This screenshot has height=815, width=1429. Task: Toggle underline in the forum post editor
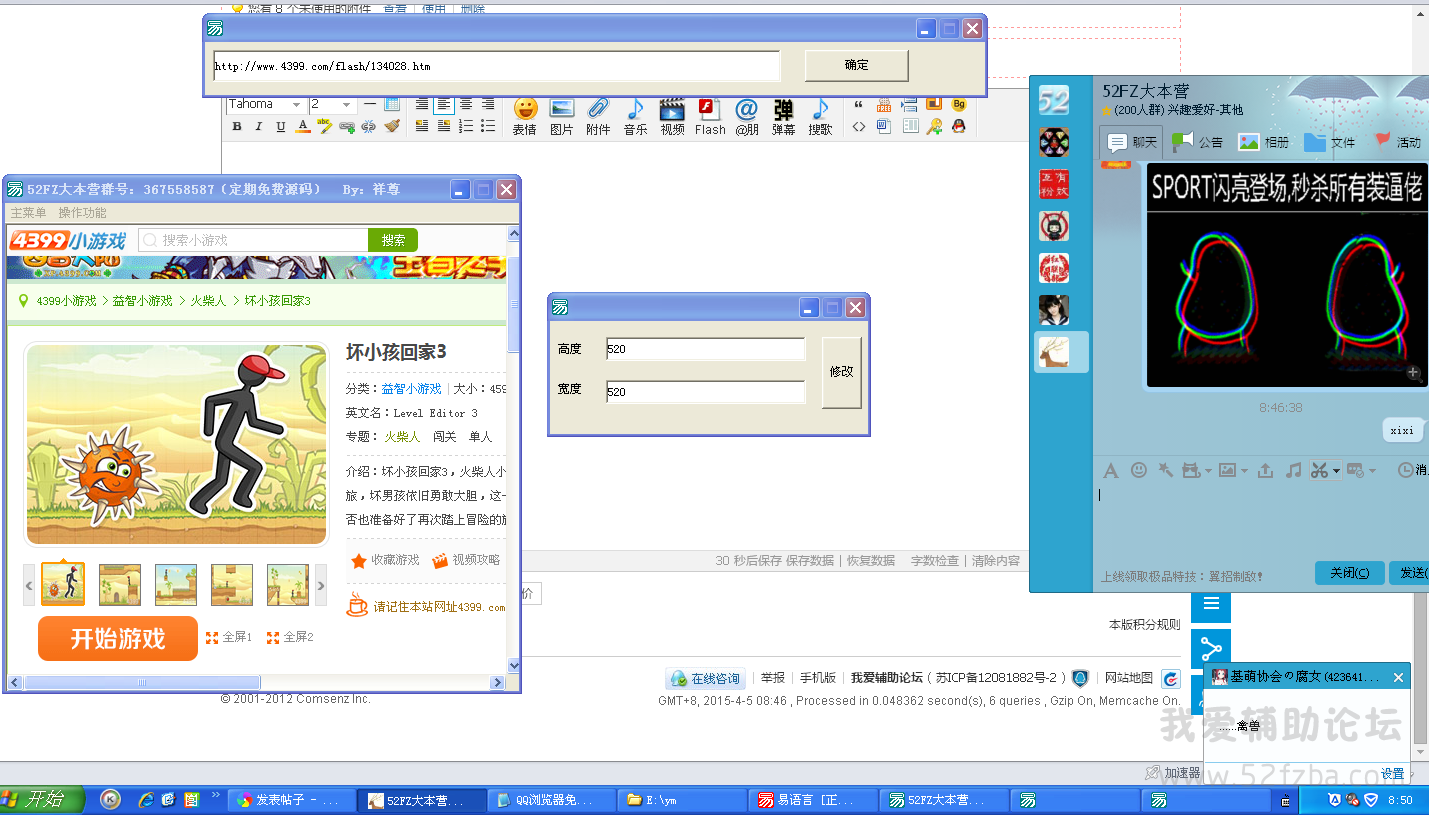281,127
